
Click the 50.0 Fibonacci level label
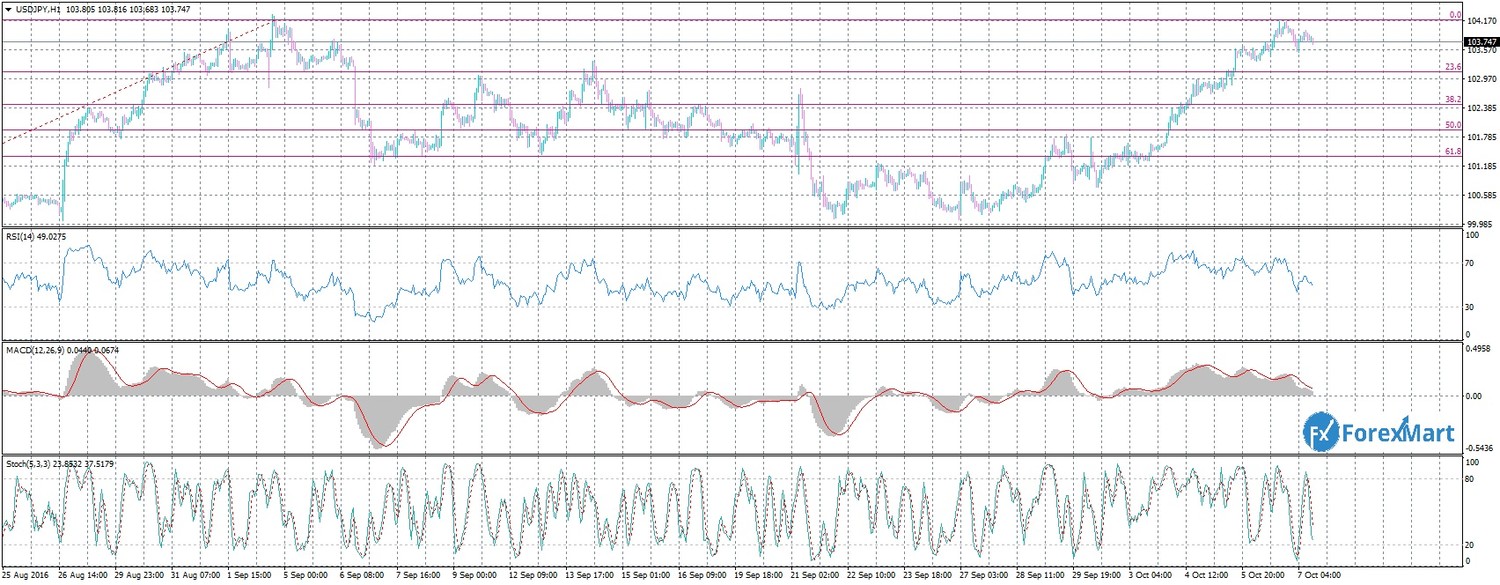pos(1454,126)
